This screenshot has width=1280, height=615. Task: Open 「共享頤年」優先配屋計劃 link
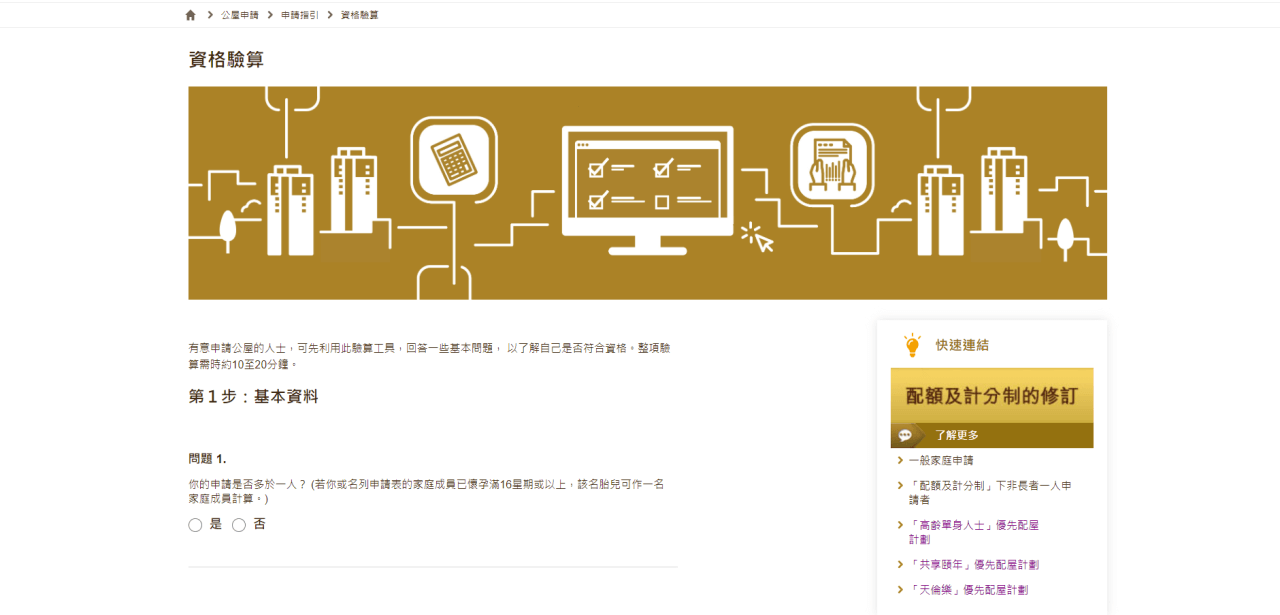pos(974,565)
